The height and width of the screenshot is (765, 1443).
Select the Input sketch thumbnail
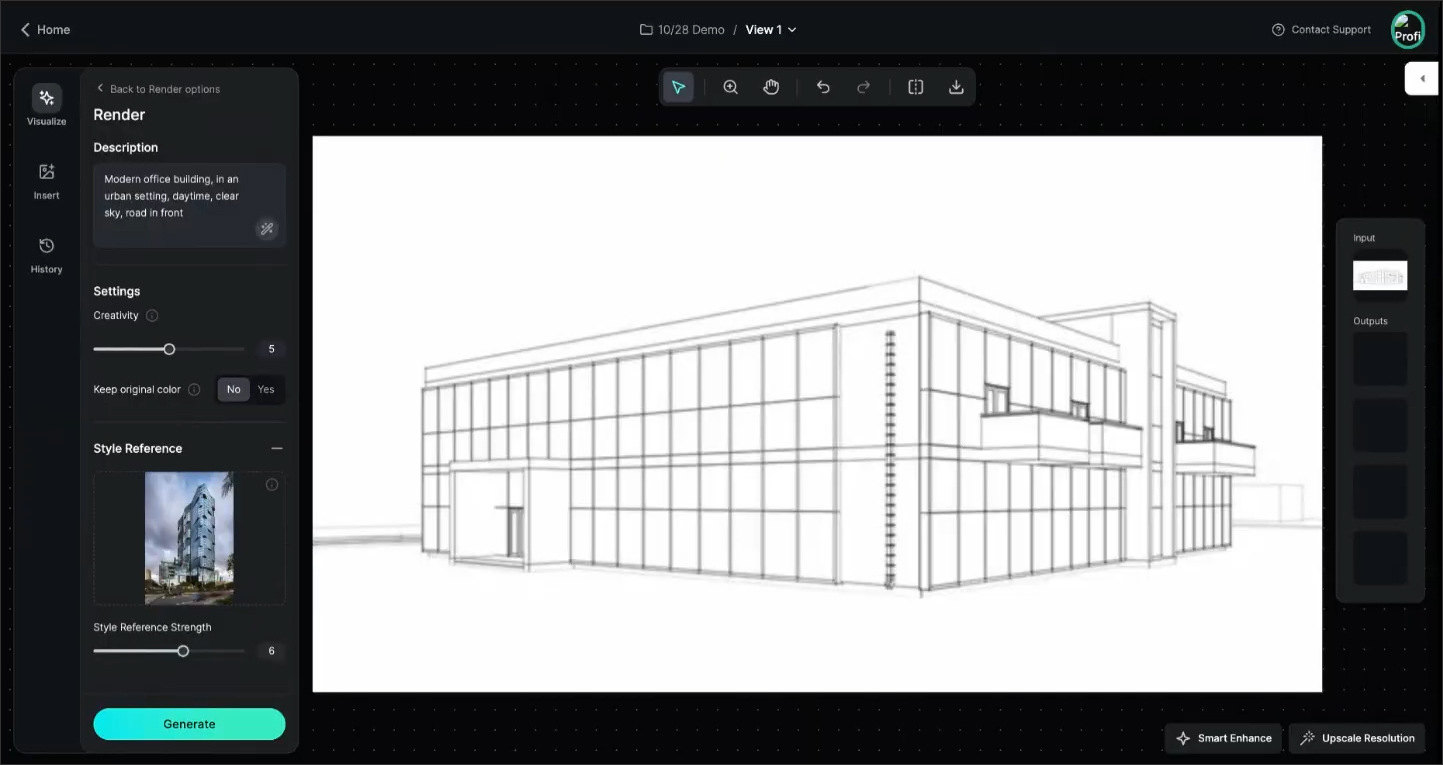point(1380,276)
